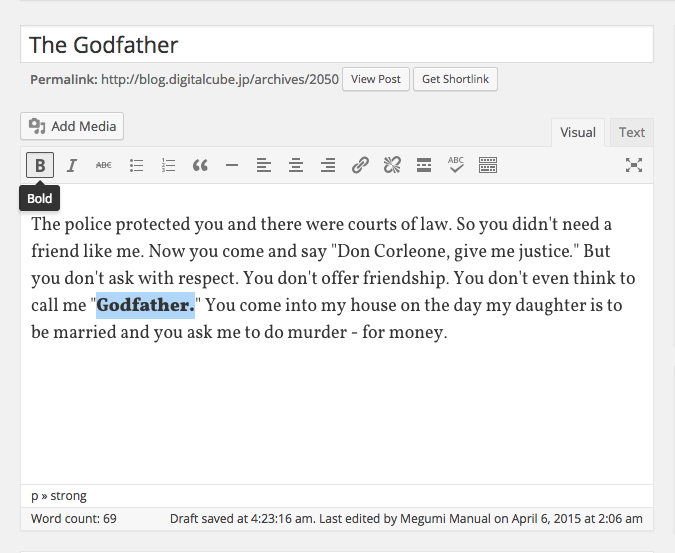
Task: Apply strikethrough formatting
Action: pos(104,166)
